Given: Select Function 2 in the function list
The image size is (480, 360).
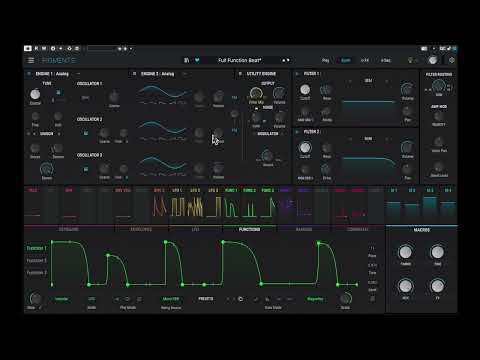Looking at the screenshot, I should click(x=36, y=260).
